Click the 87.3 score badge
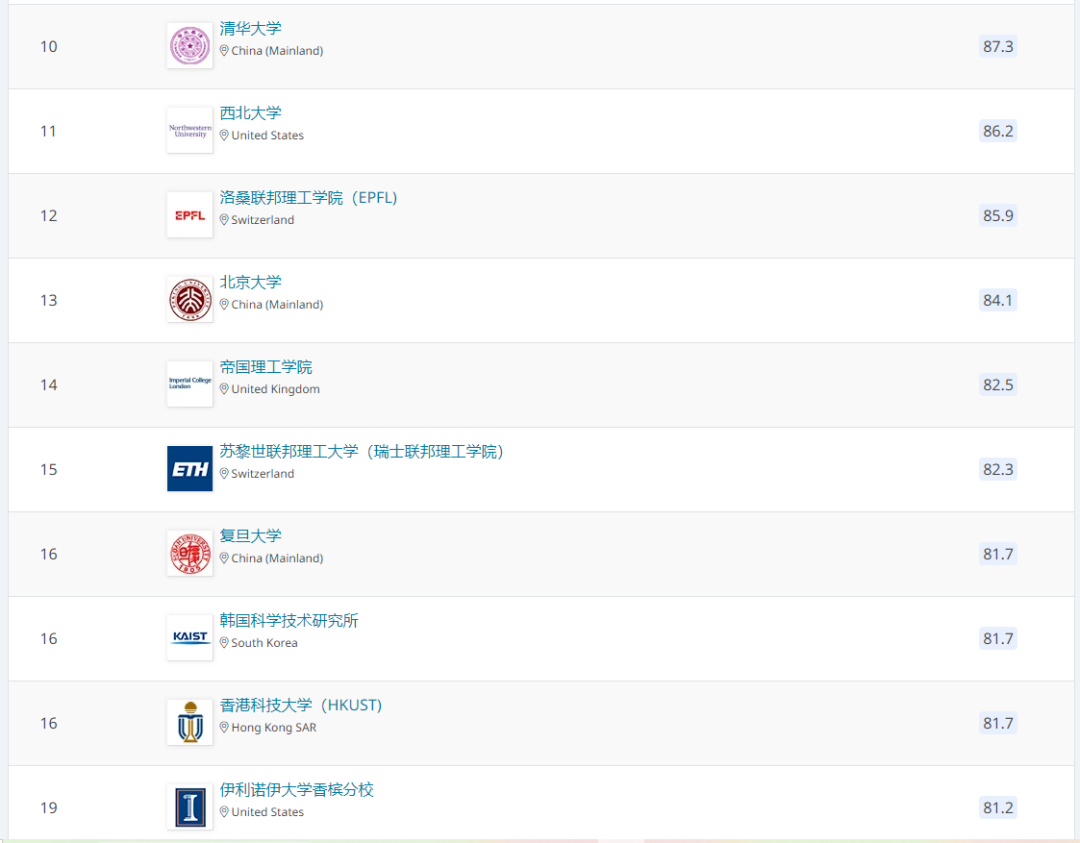Image resolution: width=1080 pixels, height=843 pixels. coord(997,46)
